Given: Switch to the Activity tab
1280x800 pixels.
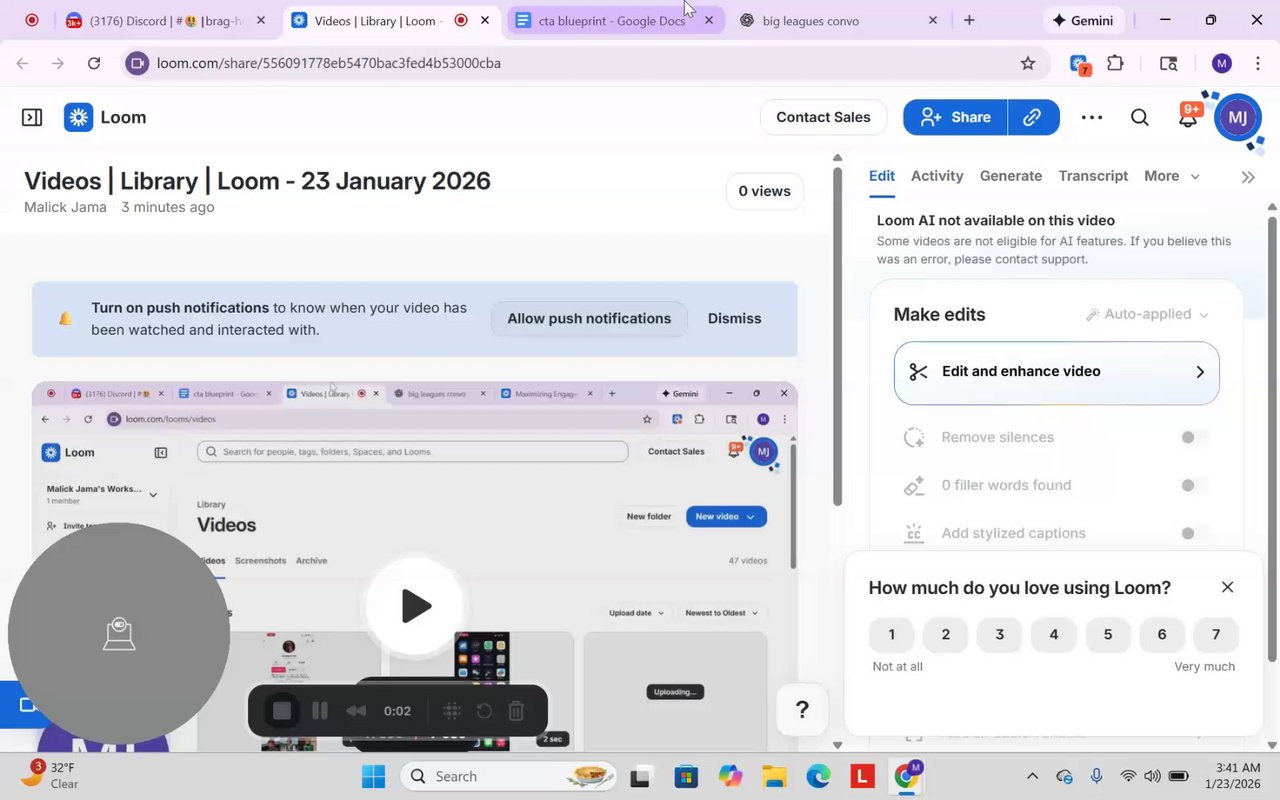Looking at the screenshot, I should click(937, 176).
